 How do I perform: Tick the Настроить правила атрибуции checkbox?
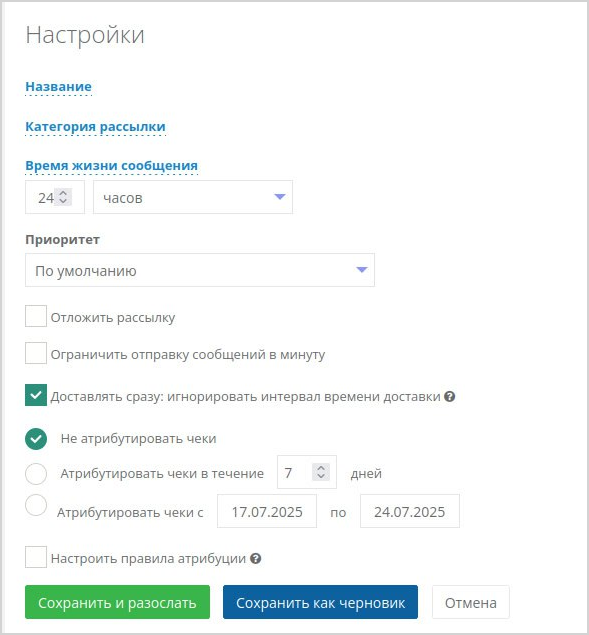(36, 557)
